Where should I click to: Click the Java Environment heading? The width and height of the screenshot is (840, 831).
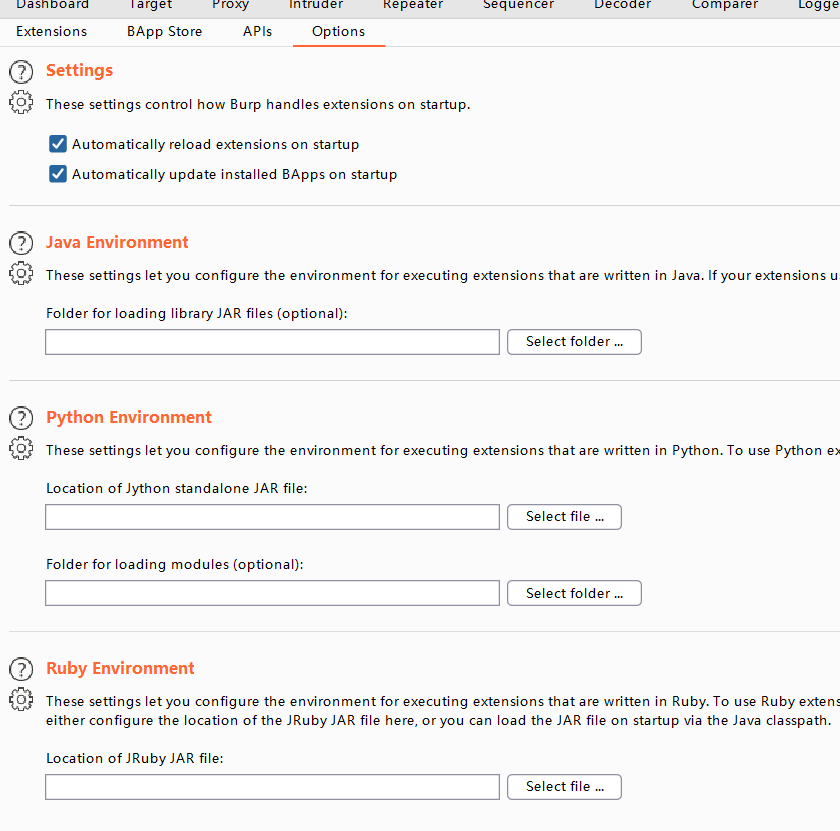coord(117,242)
